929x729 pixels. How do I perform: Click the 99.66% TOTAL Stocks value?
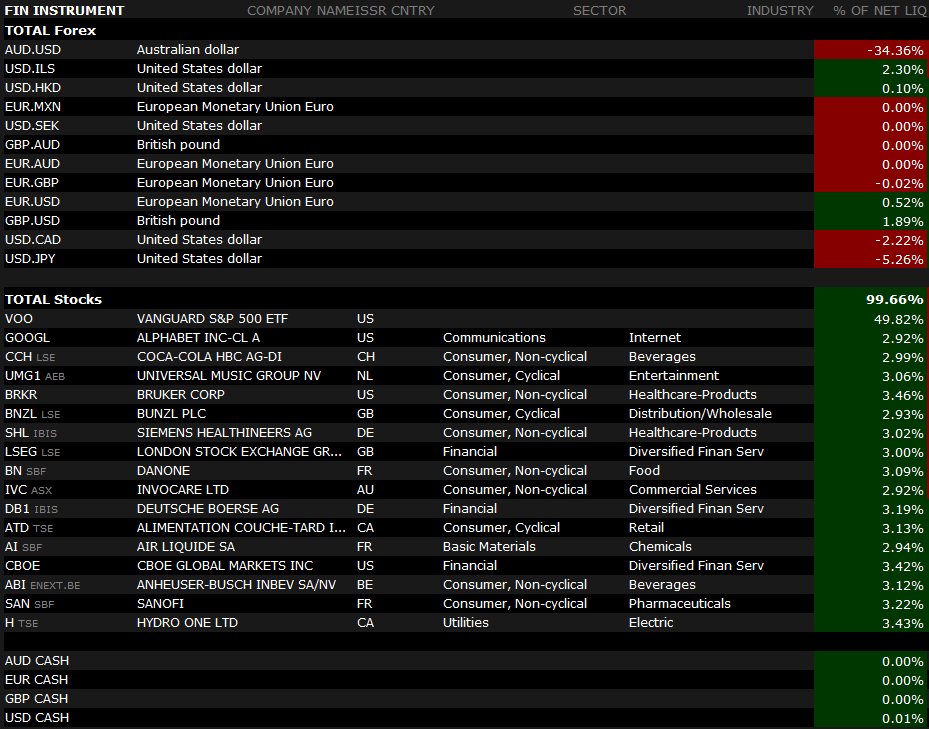895,300
